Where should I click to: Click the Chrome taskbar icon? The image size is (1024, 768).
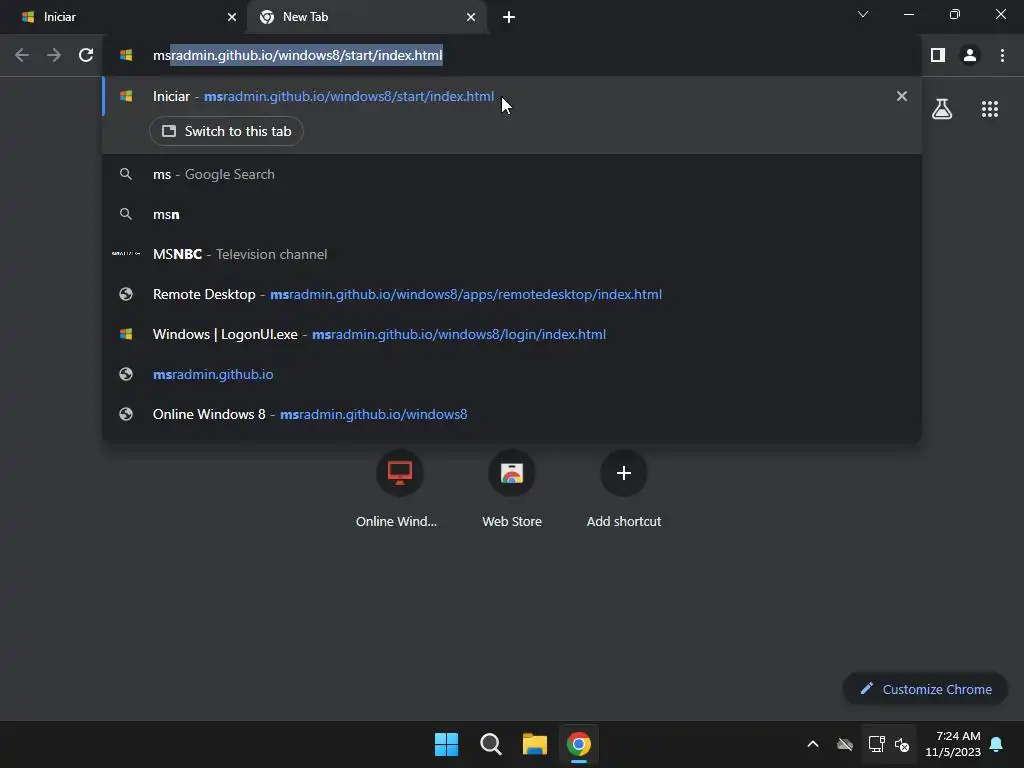(579, 744)
